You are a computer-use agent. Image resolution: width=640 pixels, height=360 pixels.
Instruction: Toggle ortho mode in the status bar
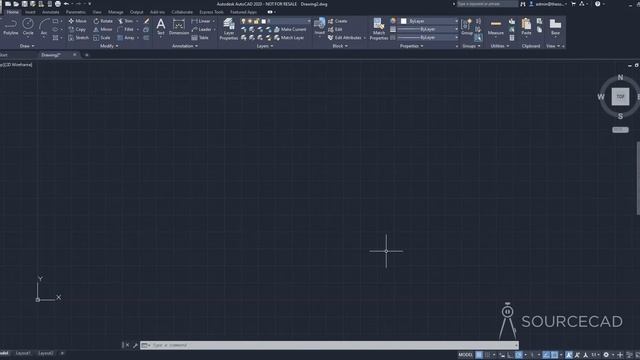(x=510, y=355)
